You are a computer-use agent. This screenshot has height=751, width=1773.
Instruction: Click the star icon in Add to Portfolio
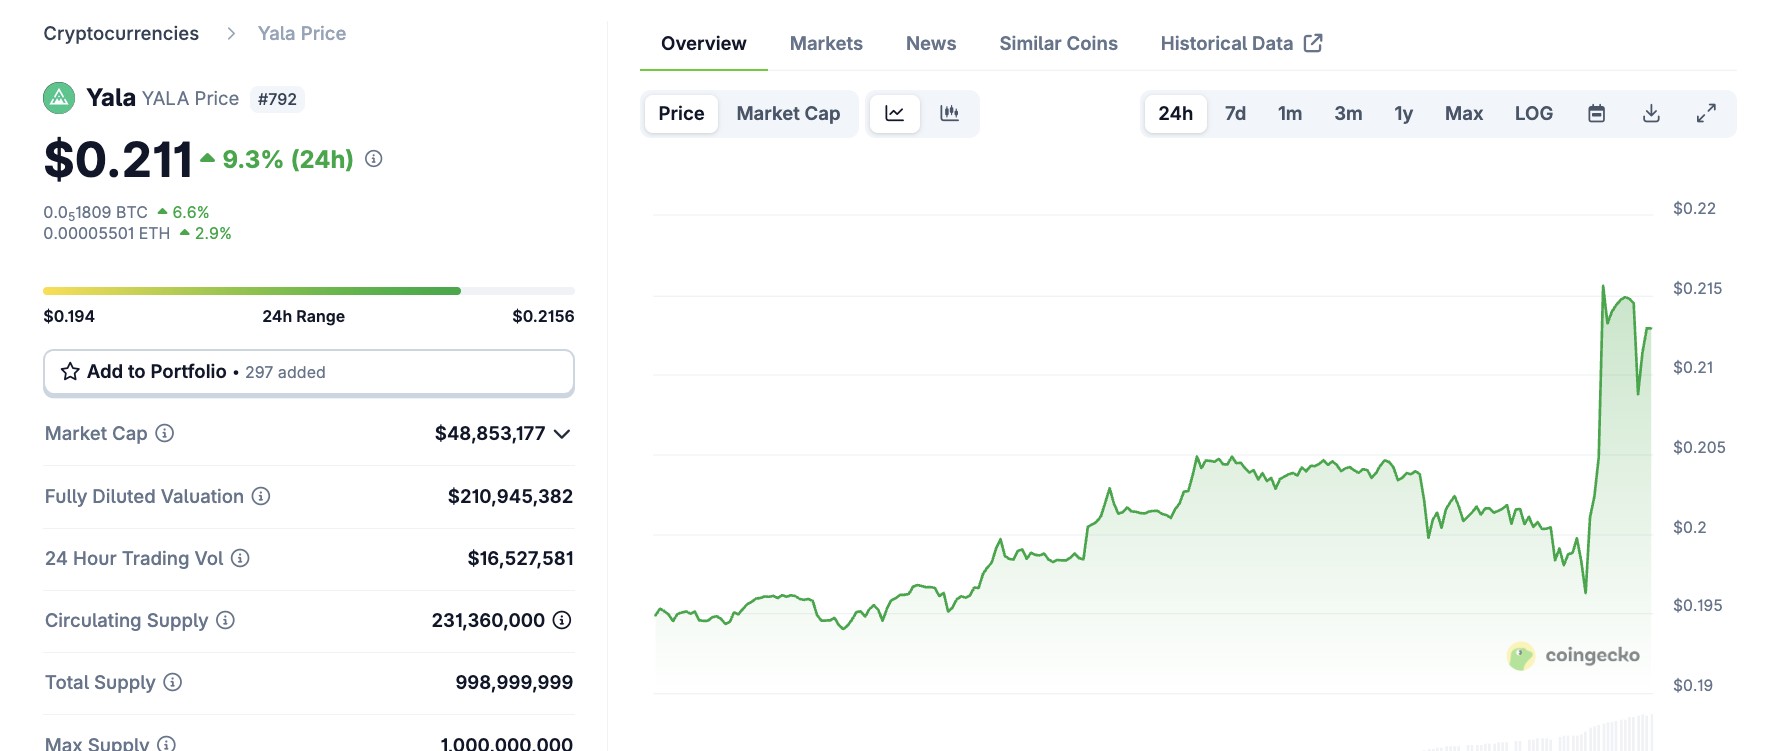coord(70,372)
